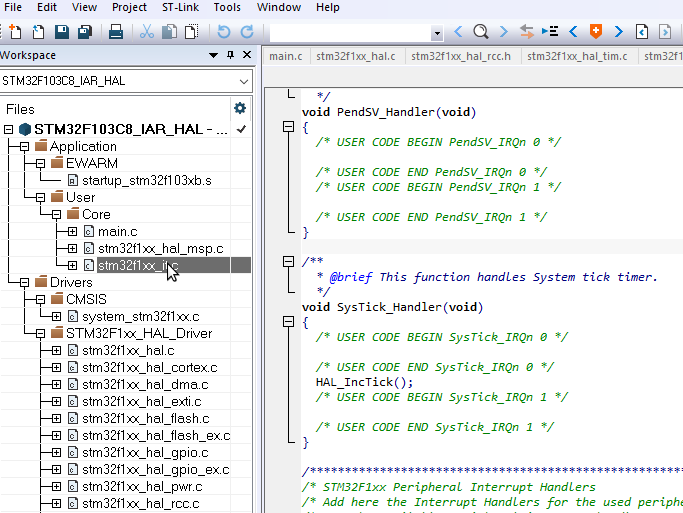Collapse the SysTick doc comment fold
The height and width of the screenshot is (513, 683).
[288, 262]
